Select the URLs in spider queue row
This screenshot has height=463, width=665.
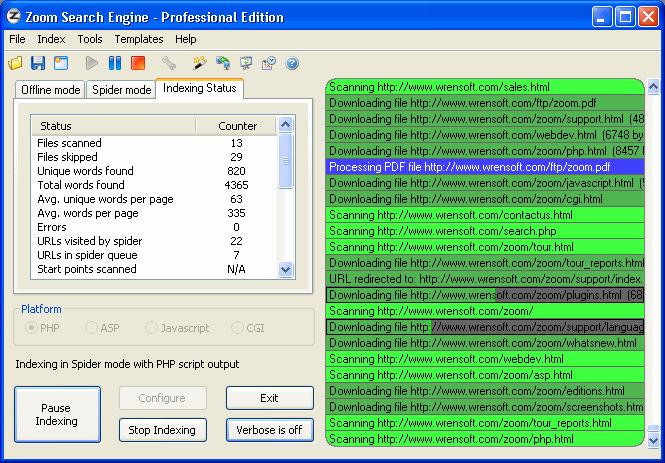pos(155,255)
